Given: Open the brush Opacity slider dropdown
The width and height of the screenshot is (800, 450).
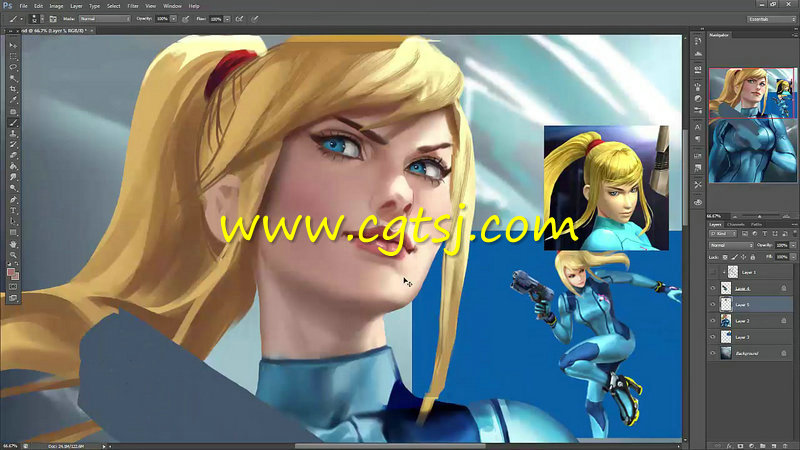Looking at the screenshot, I should click(173, 19).
